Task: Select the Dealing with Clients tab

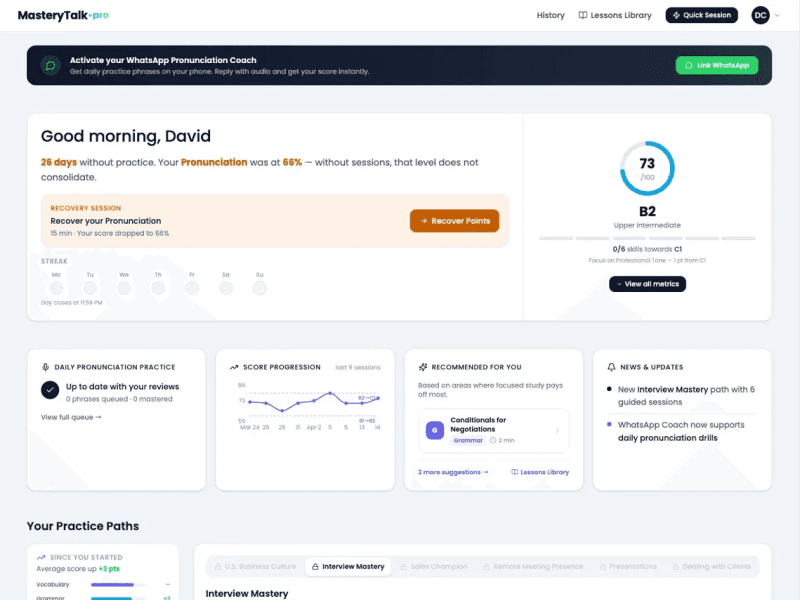Action: click(x=711, y=566)
